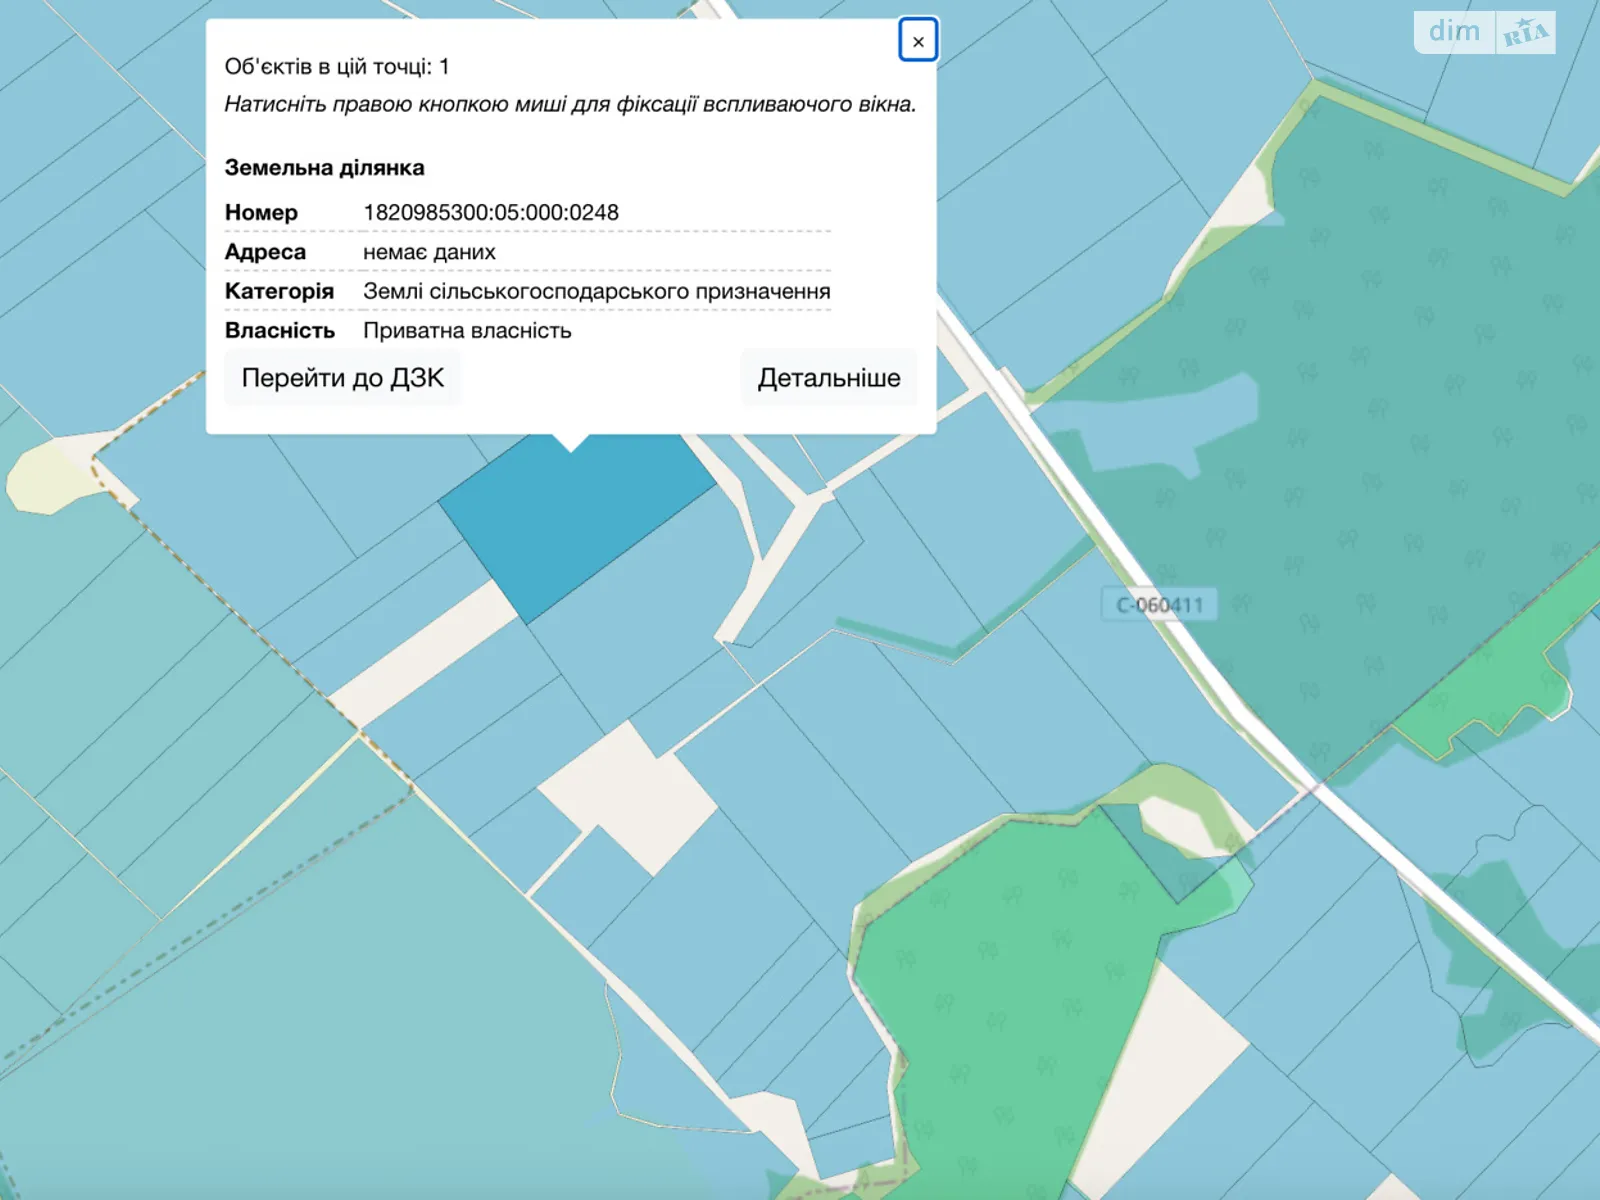Click the 'Номер' field label
This screenshot has width=1600, height=1200.
(261, 212)
